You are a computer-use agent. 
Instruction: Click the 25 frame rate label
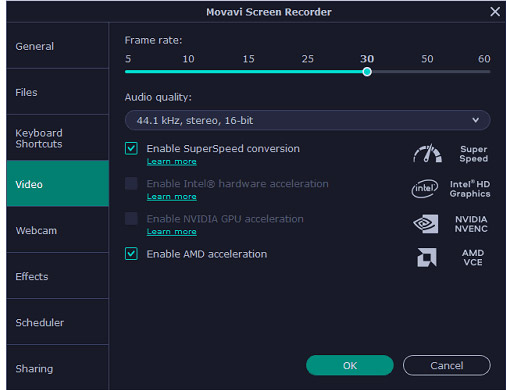coord(308,59)
